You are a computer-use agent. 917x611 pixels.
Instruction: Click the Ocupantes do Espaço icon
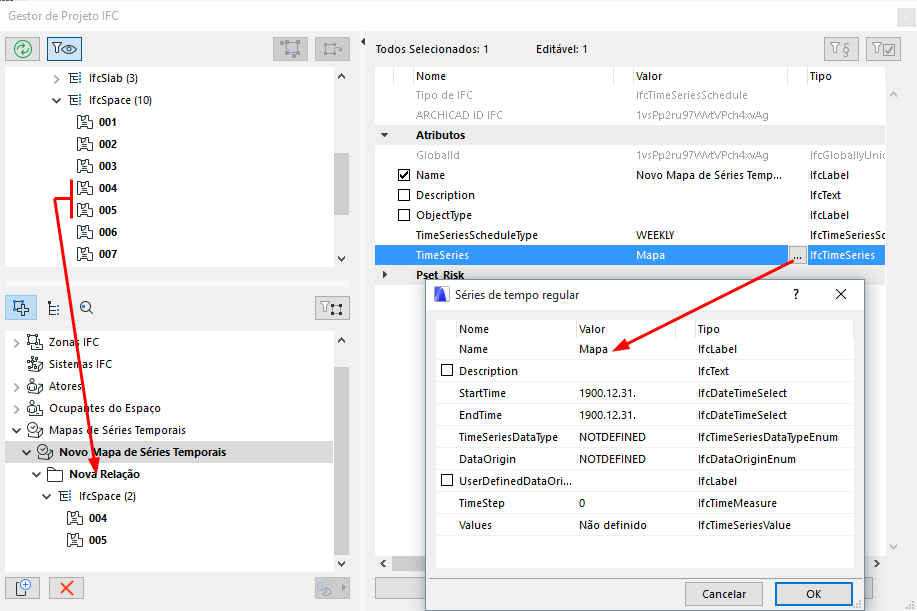click(35, 408)
